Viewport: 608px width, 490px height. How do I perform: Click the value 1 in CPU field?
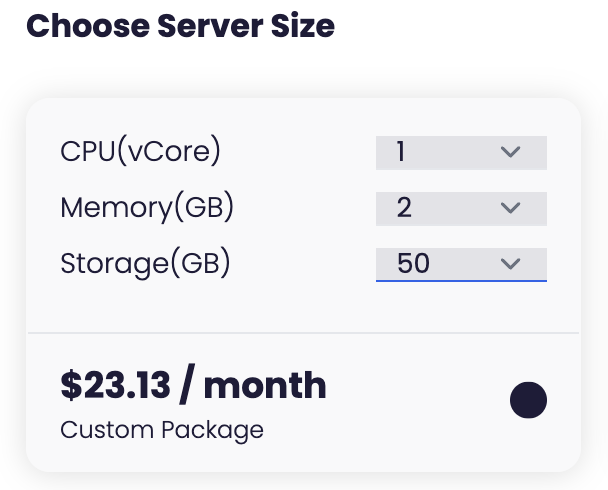click(x=401, y=153)
